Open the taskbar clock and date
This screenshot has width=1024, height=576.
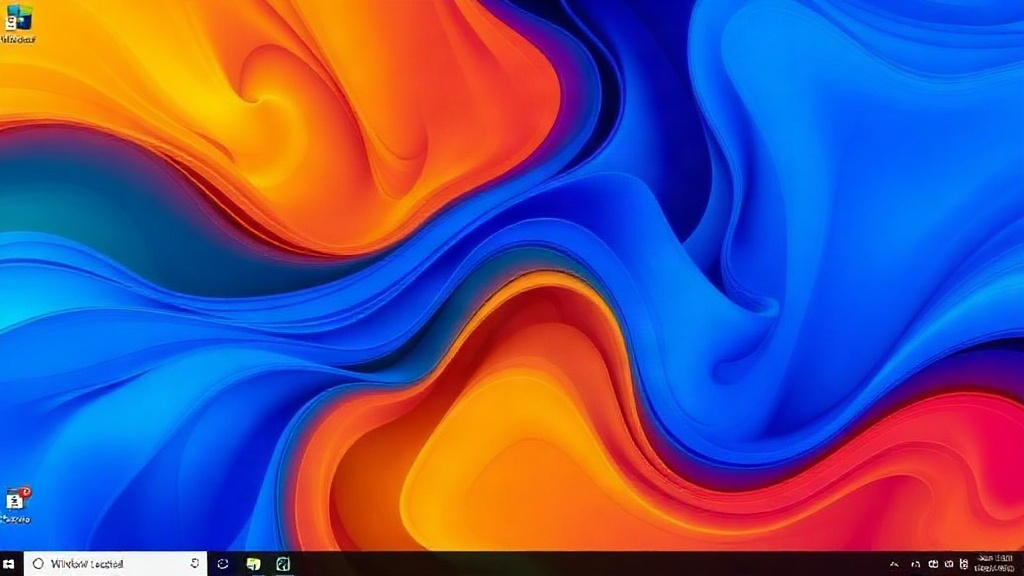pyautogui.click(x=995, y=564)
